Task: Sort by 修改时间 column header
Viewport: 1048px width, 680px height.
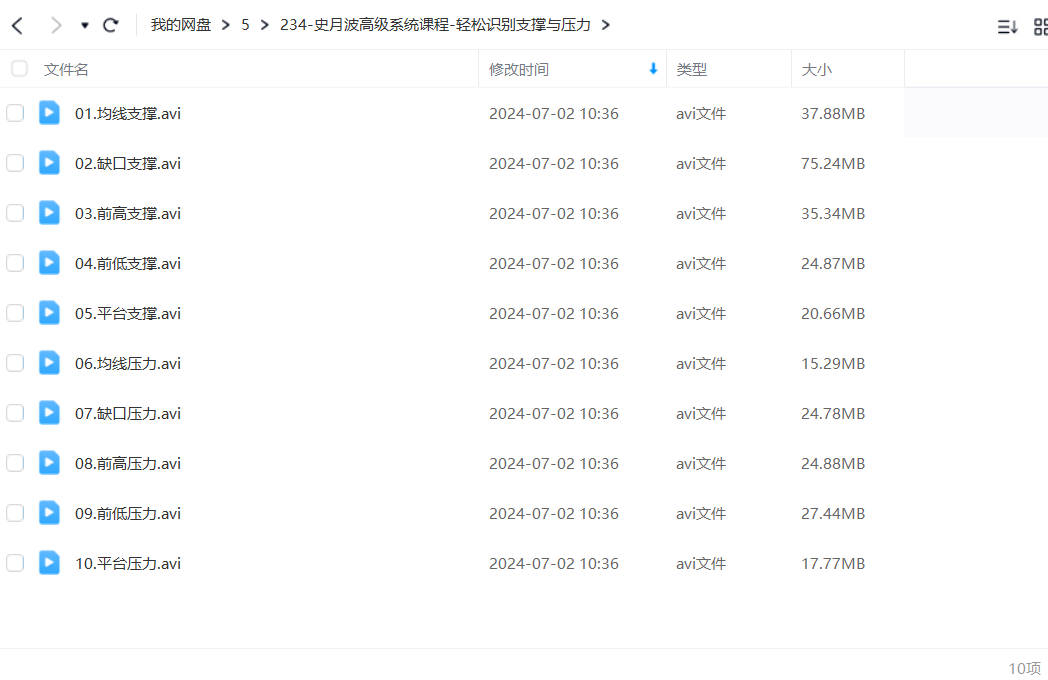Action: coord(519,70)
